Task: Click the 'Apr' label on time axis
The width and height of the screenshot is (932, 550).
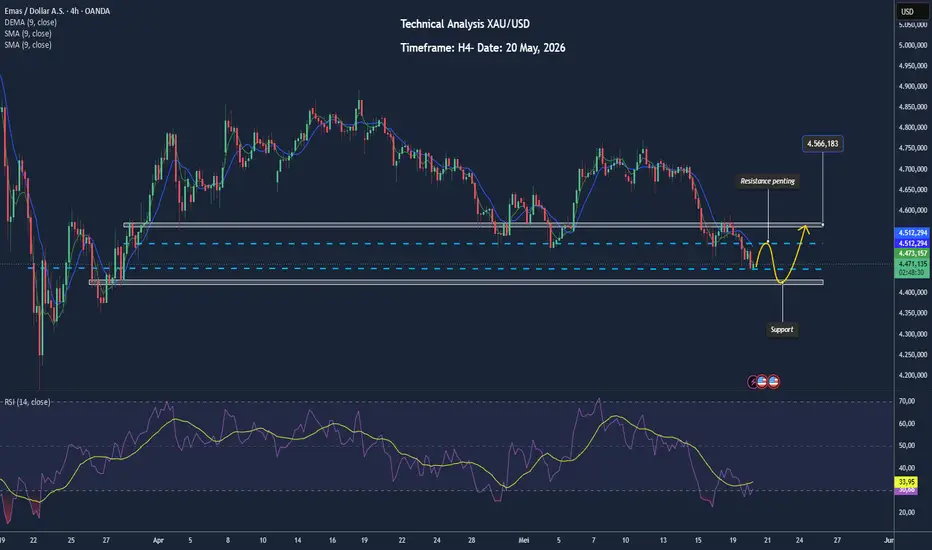Action: [158, 540]
